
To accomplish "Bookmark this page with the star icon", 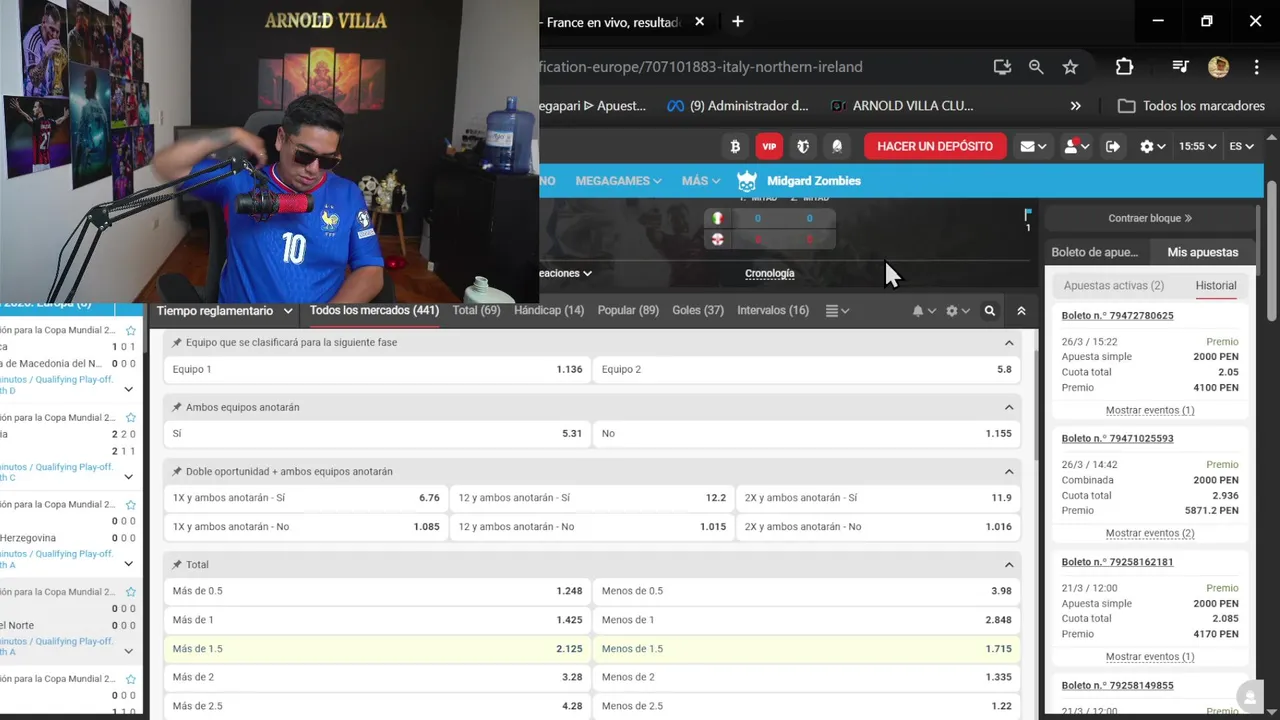I will [1070, 67].
